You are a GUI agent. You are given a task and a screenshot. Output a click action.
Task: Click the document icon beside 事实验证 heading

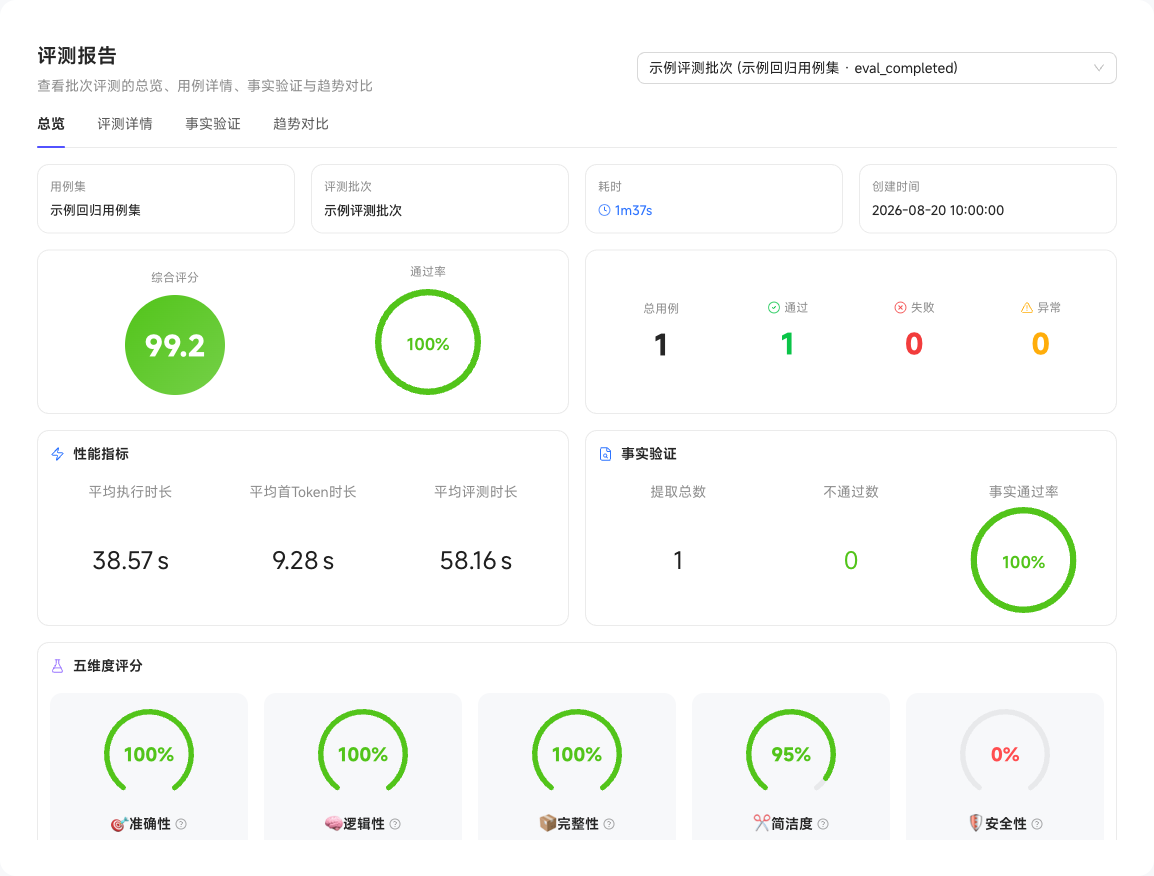605,454
